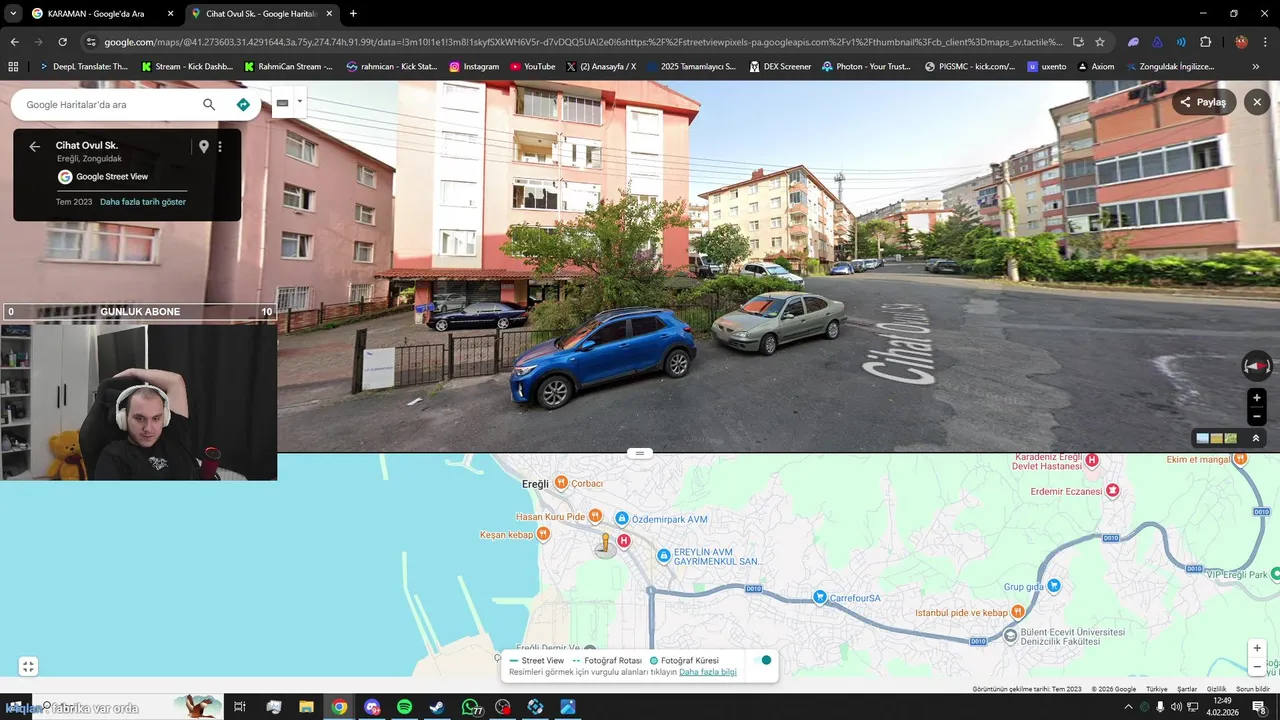The height and width of the screenshot is (720, 1280).
Task: Click the Street View compass
Action: coord(1256,366)
